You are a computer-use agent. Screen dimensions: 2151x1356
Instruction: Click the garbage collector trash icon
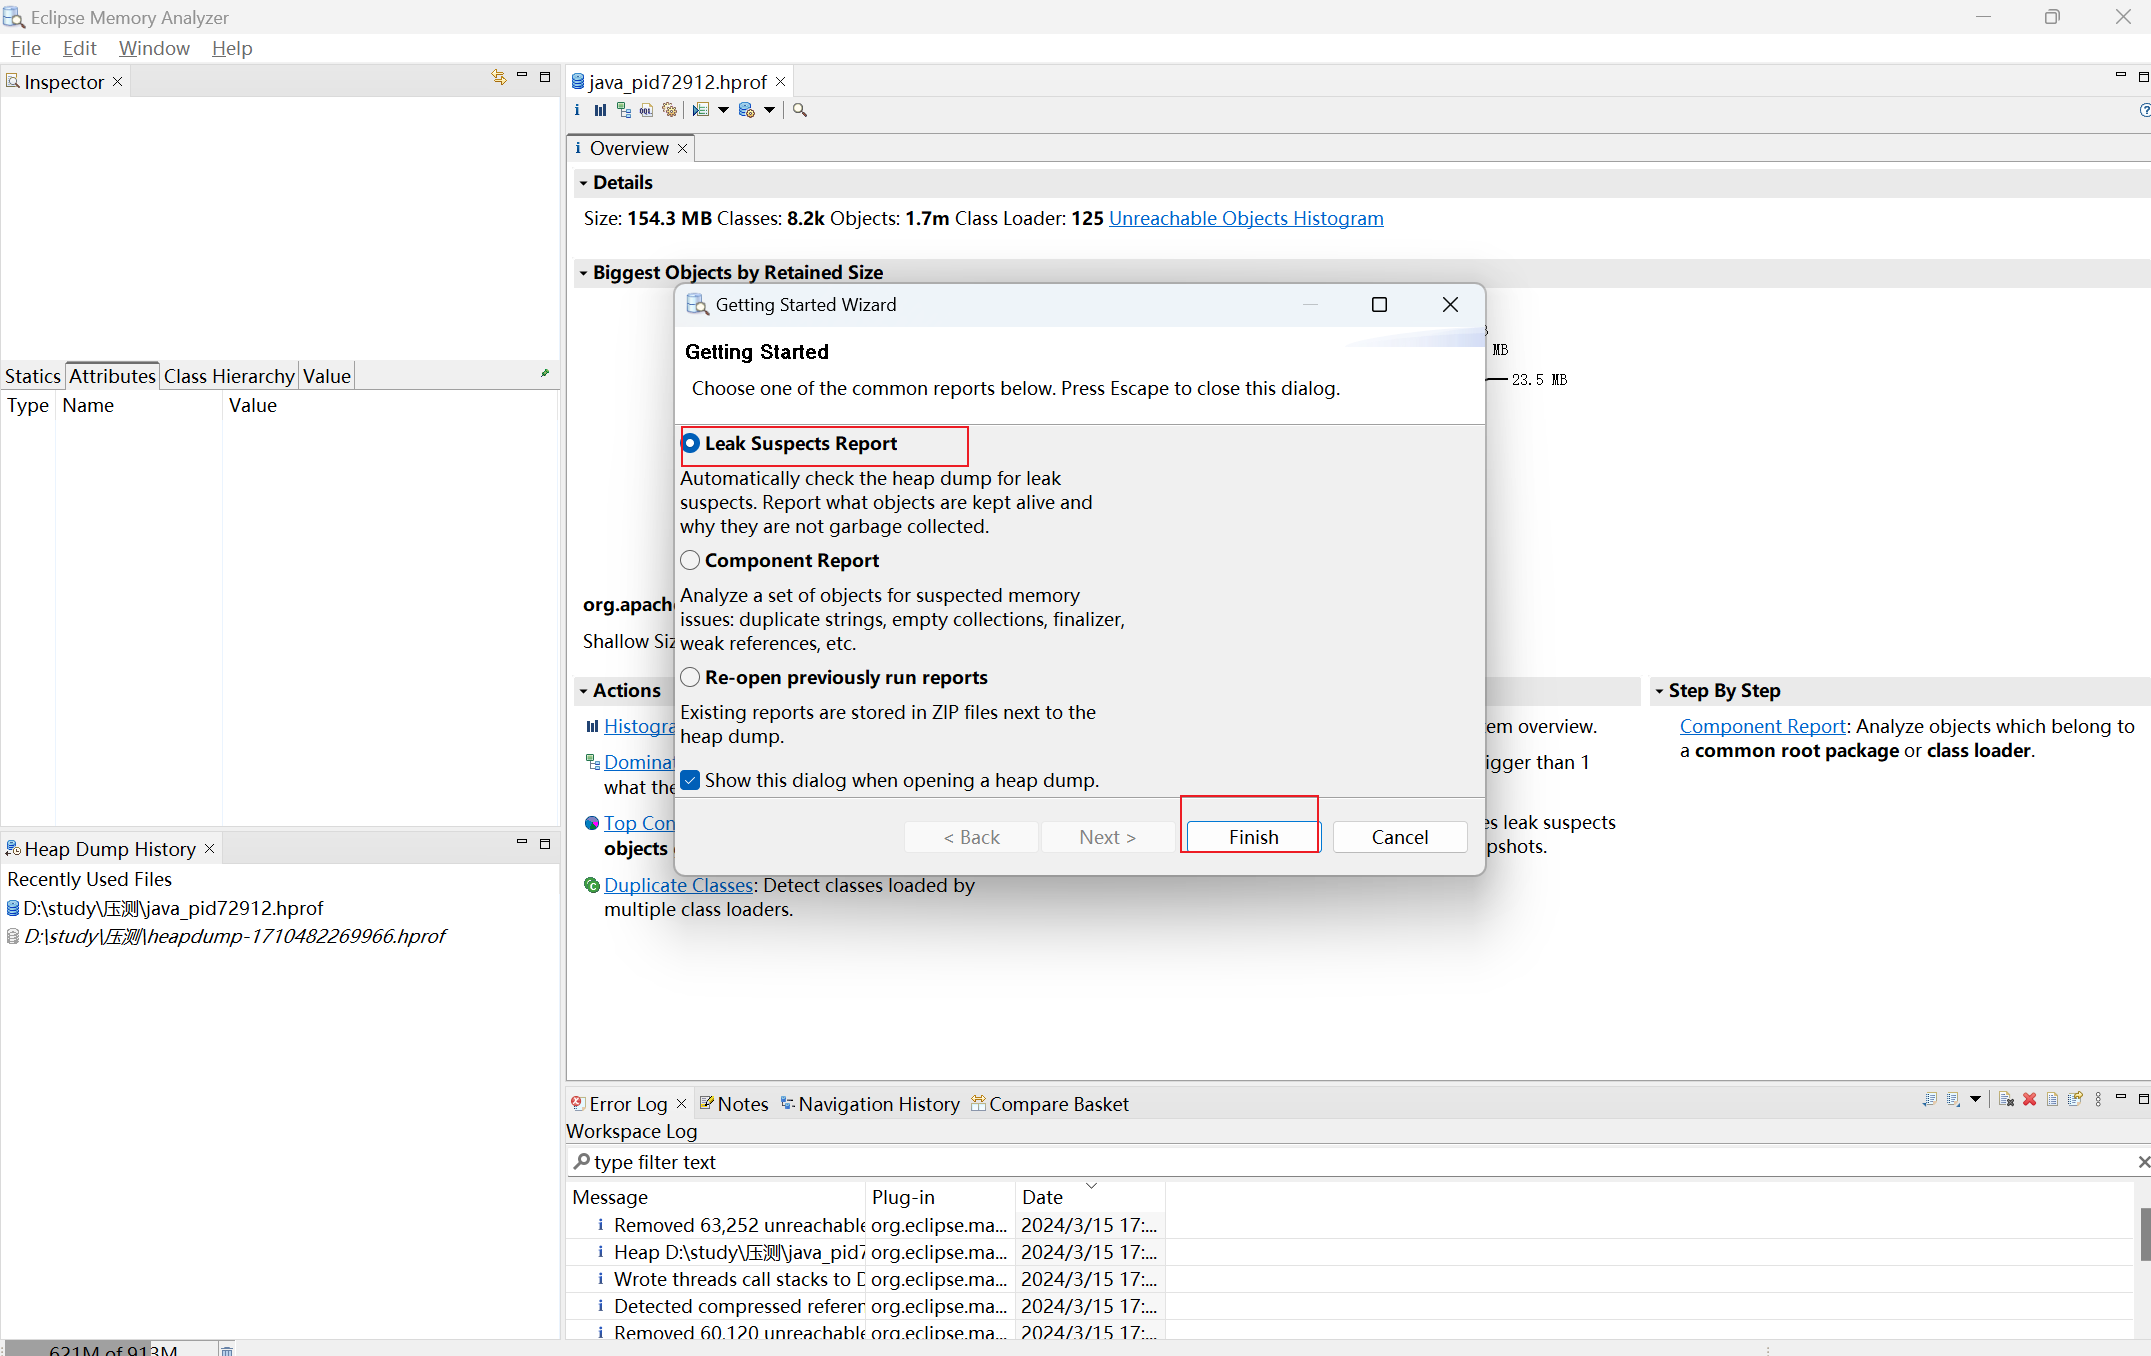click(227, 1349)
